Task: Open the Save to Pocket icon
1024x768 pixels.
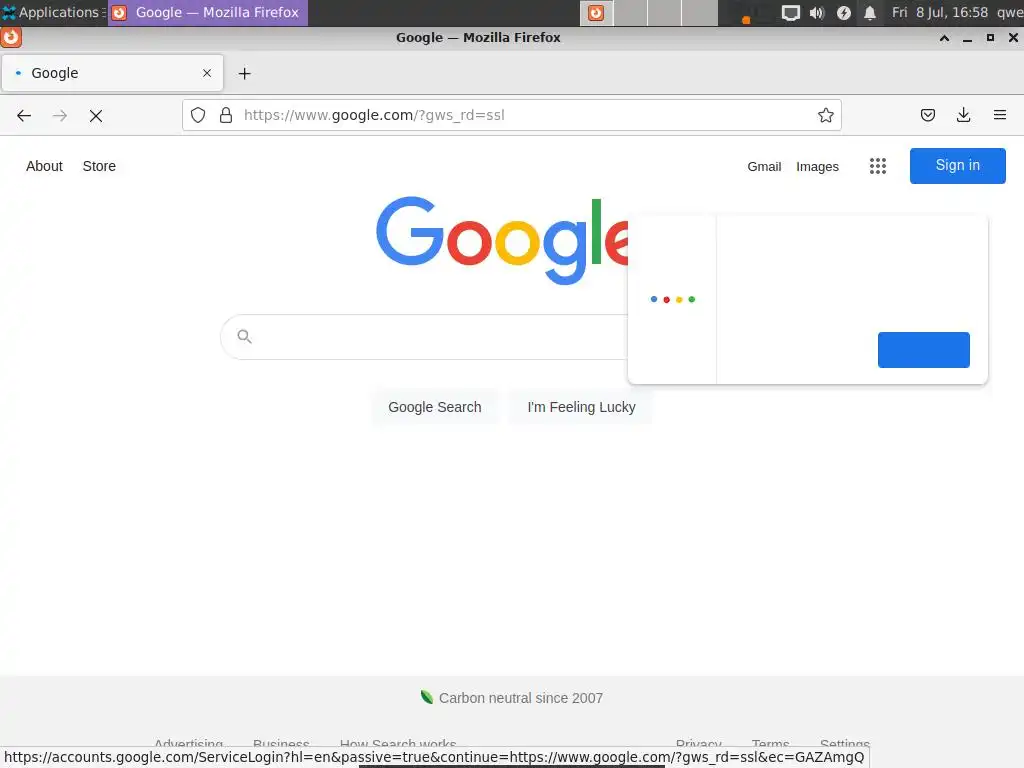Action: (x=927, y=116)
